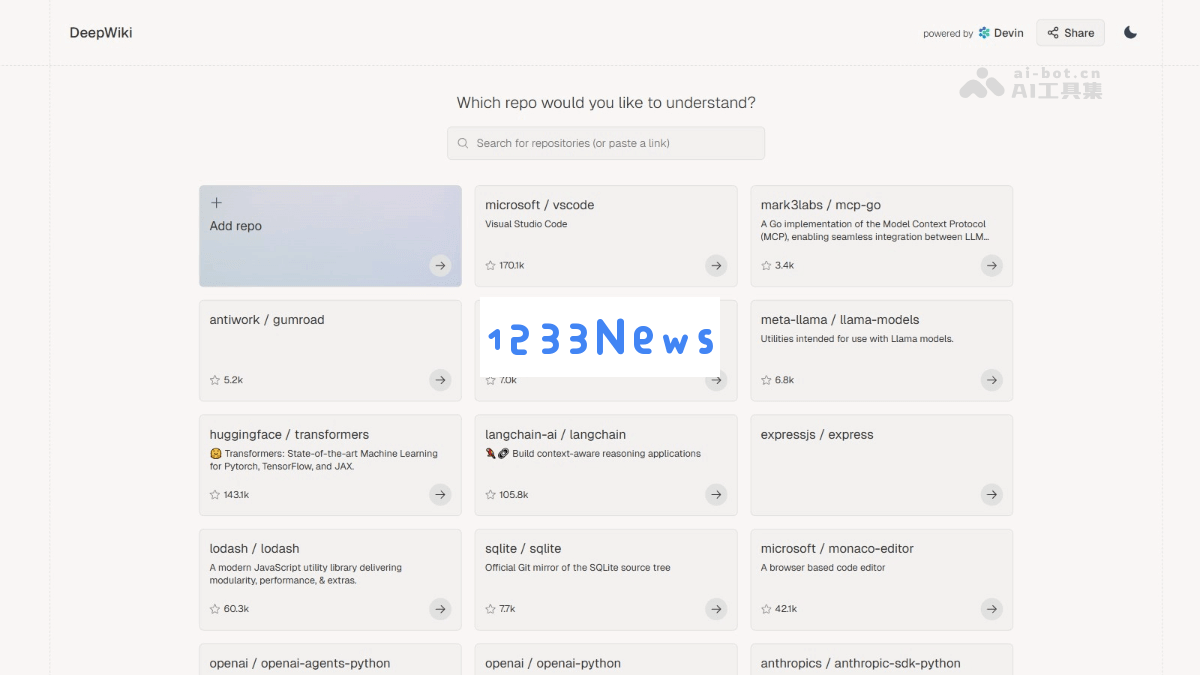Click 'A browser based code editor' text
Screen dimensions: 1200x675
point(823,568)
